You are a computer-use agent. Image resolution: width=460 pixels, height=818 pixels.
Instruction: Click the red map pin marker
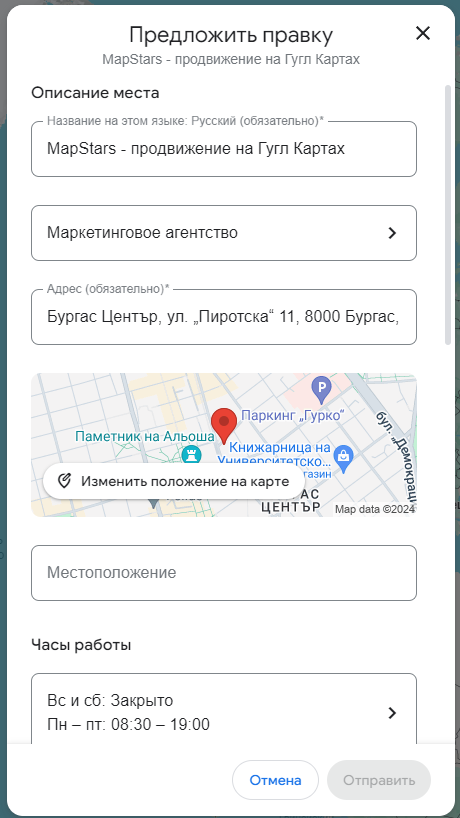(x=224, y=426)
